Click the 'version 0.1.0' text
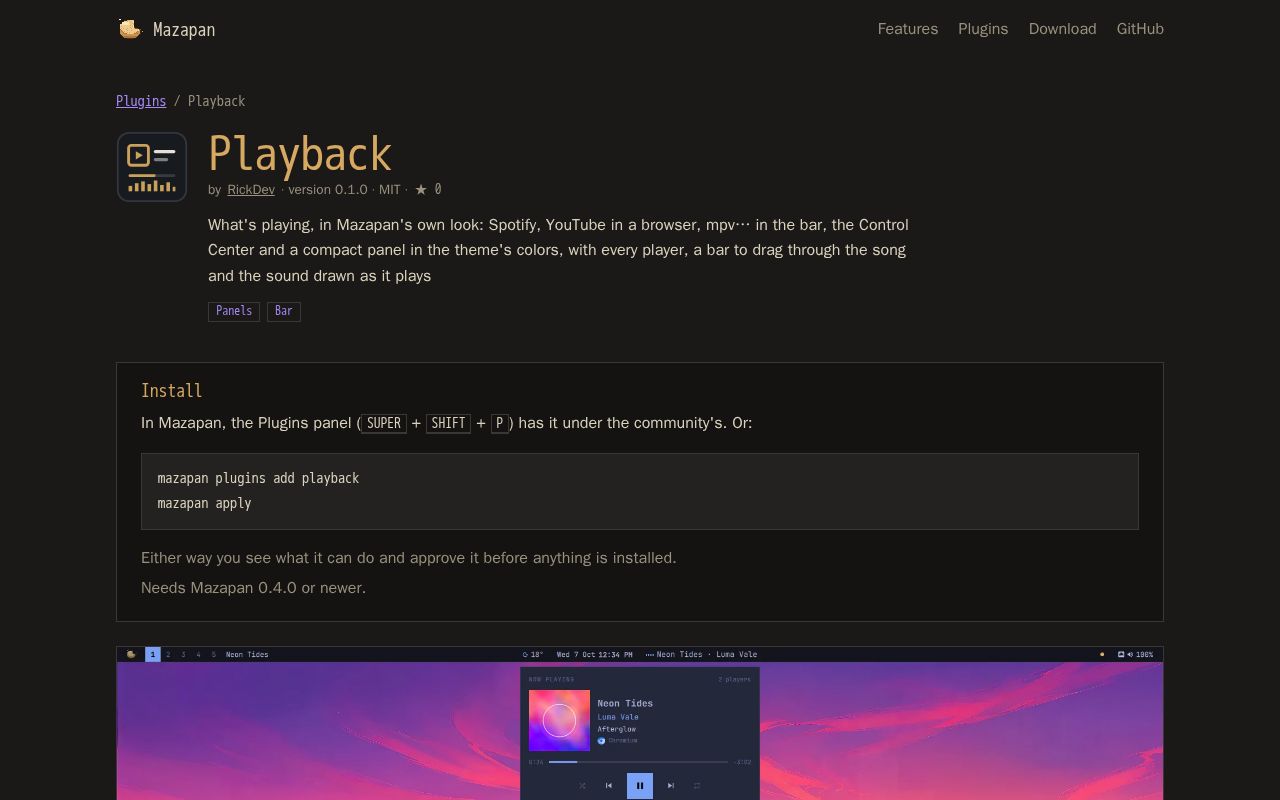Screen dimensions: 1280x800 [328, 189]
